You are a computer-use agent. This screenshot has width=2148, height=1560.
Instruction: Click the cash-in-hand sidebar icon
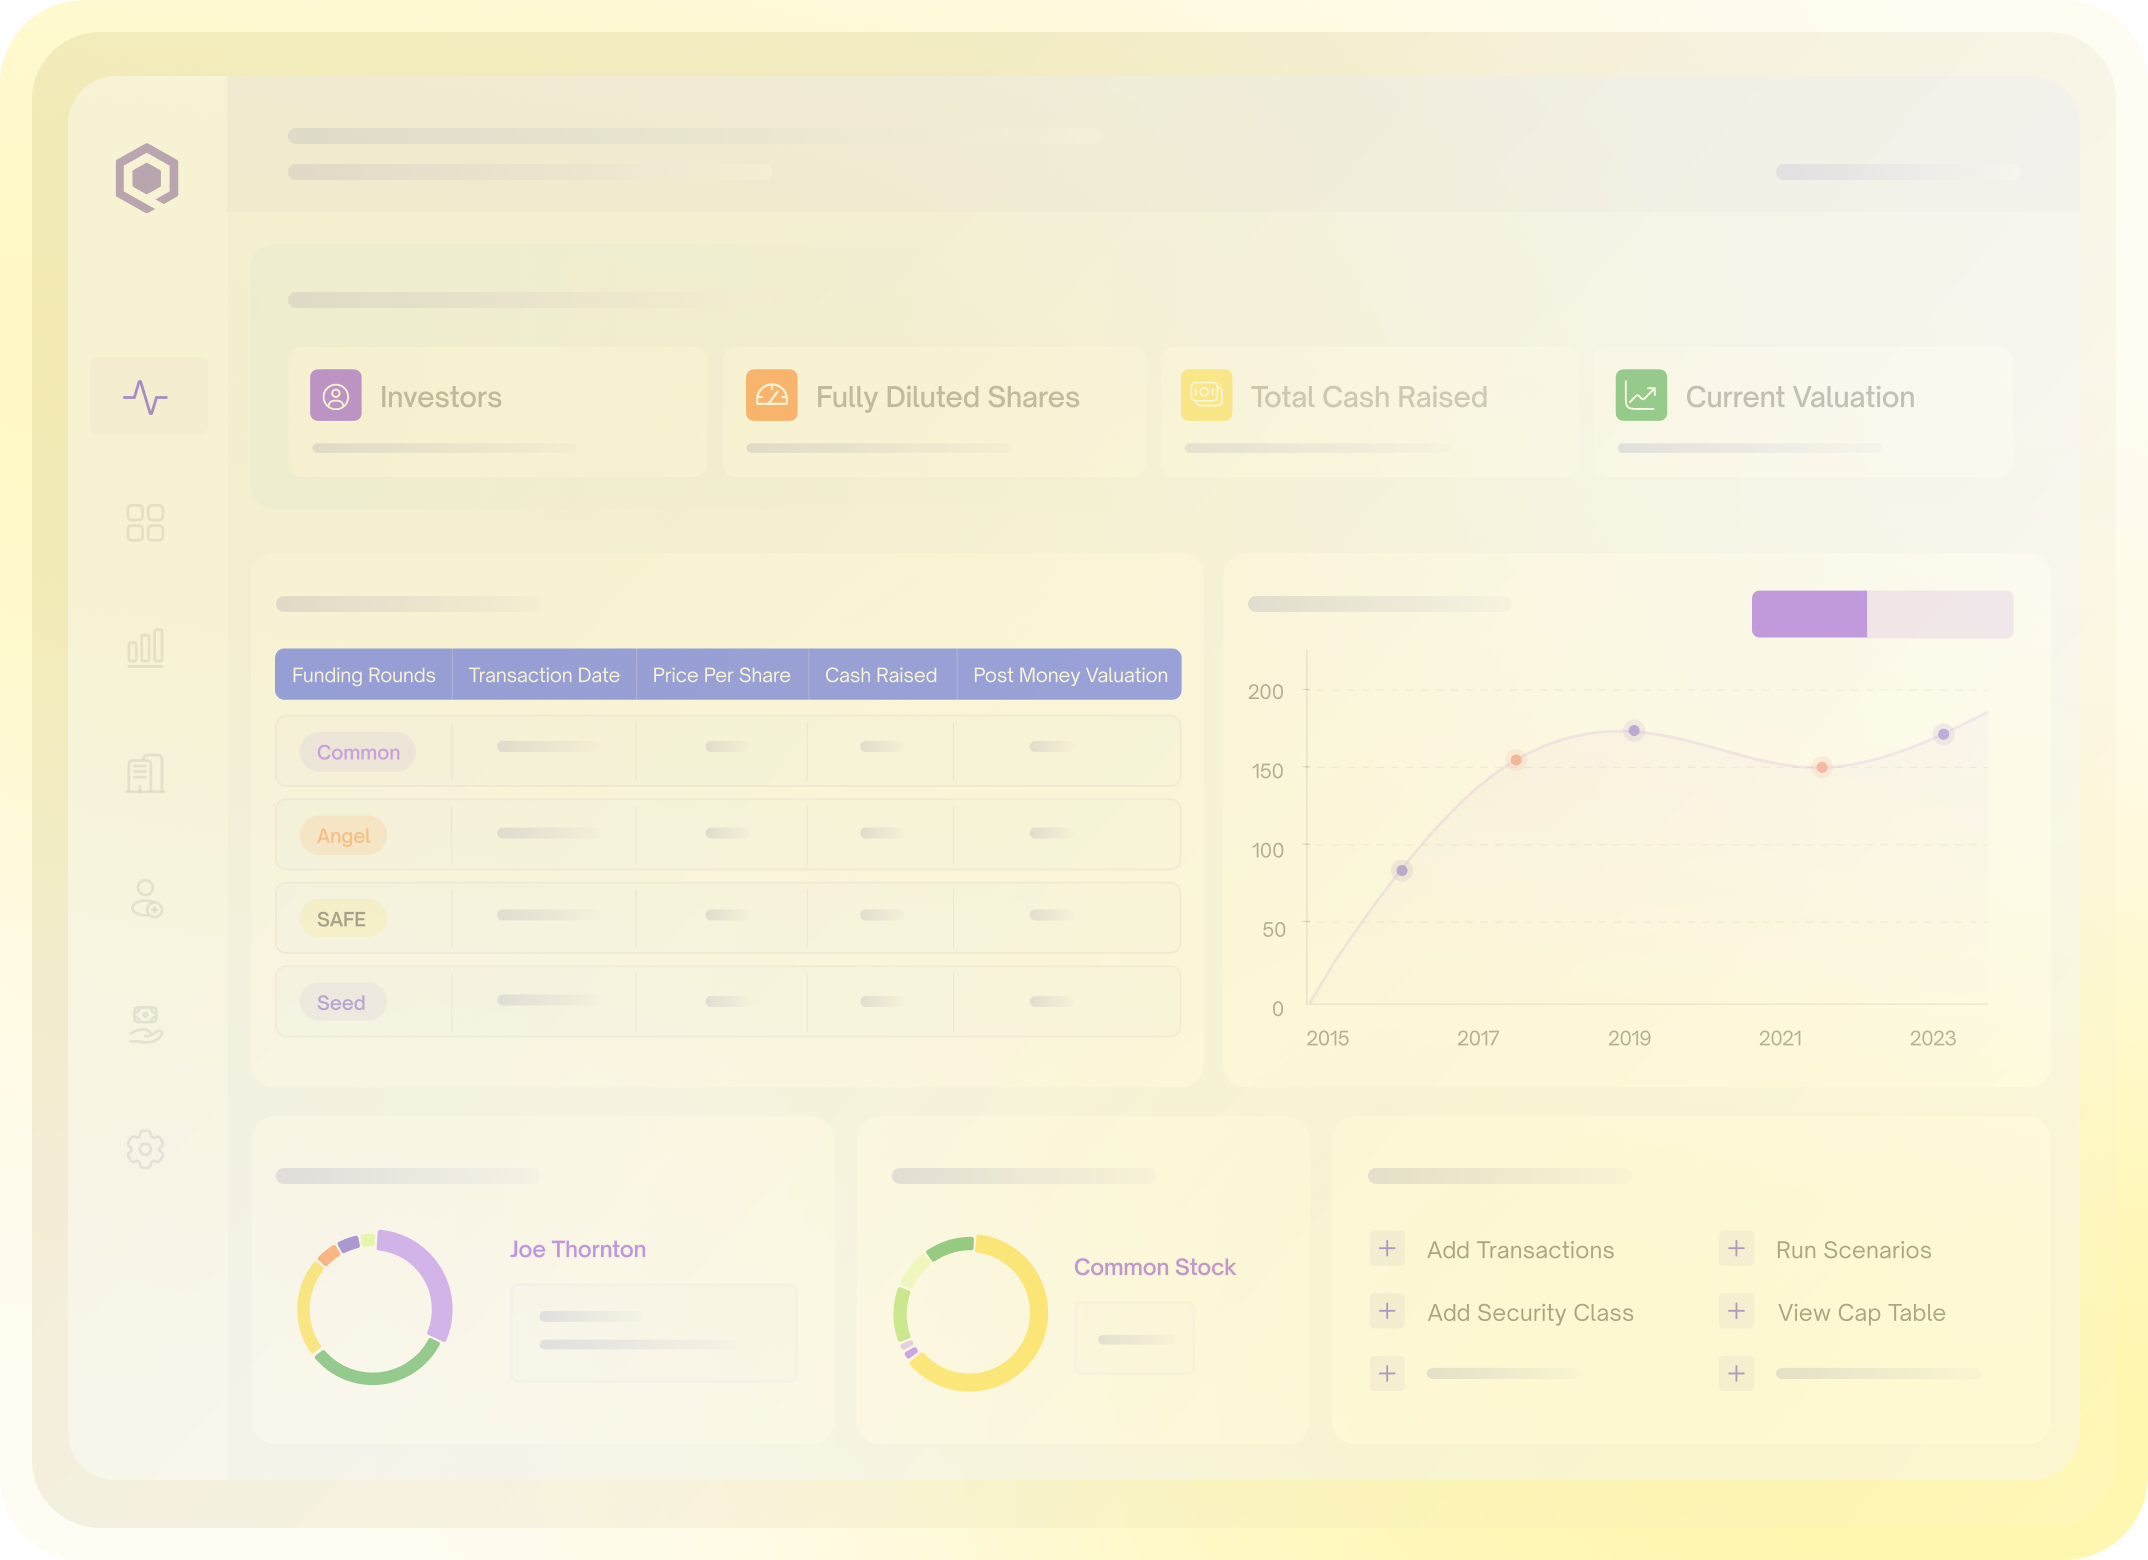146,1025
